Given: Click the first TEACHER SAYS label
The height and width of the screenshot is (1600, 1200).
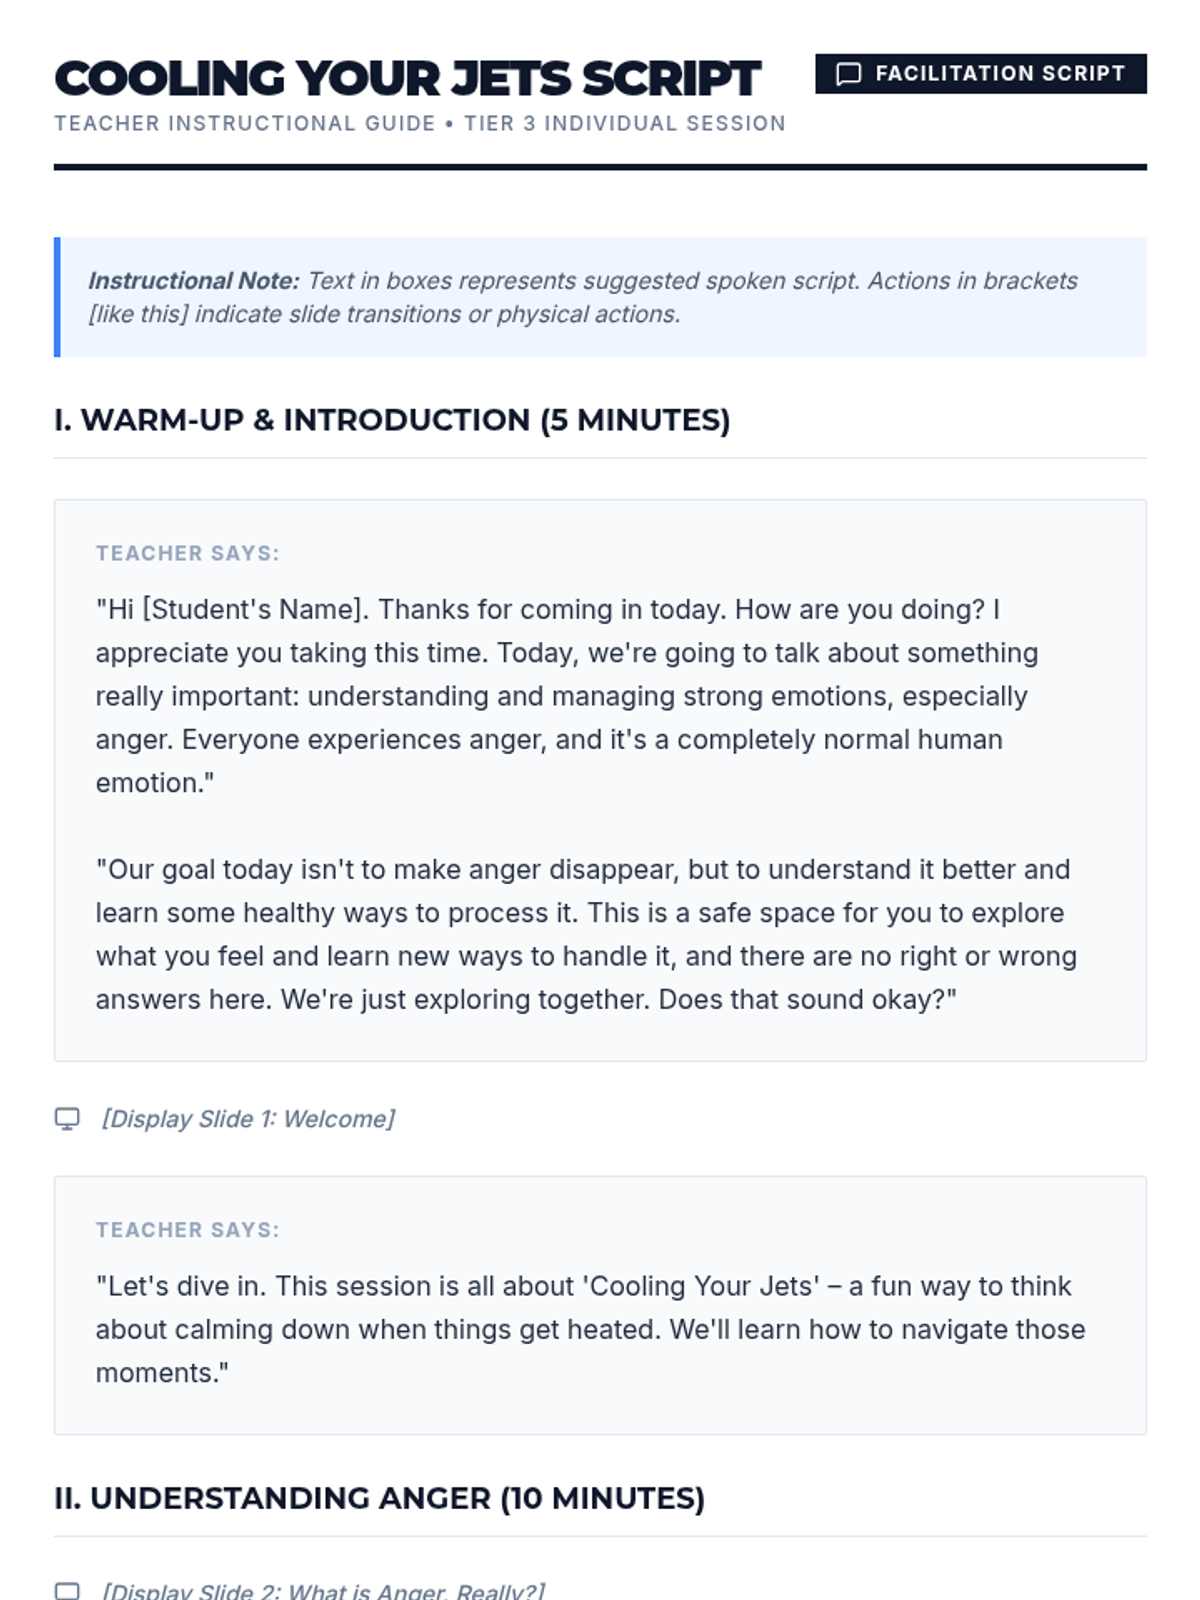Looking at the screenshot, I should pos(187,553).
